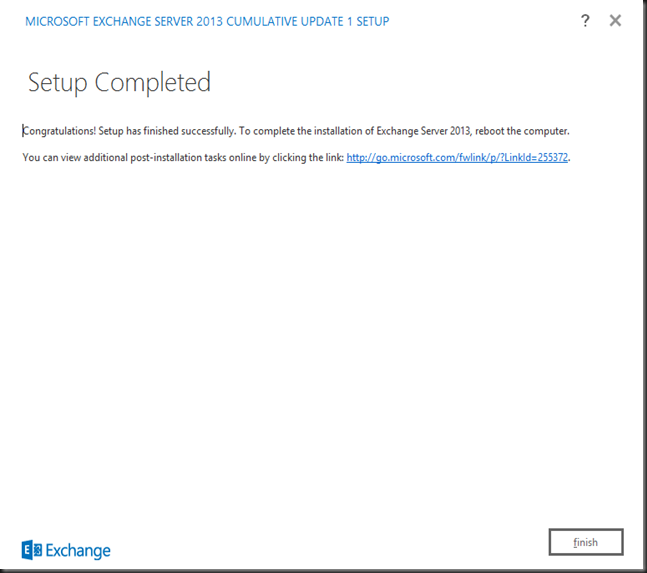This screenshot has height=573, width=647.
Task: Click the 'You can view additional post-installation tasks' text
Action: click(124, 157)
